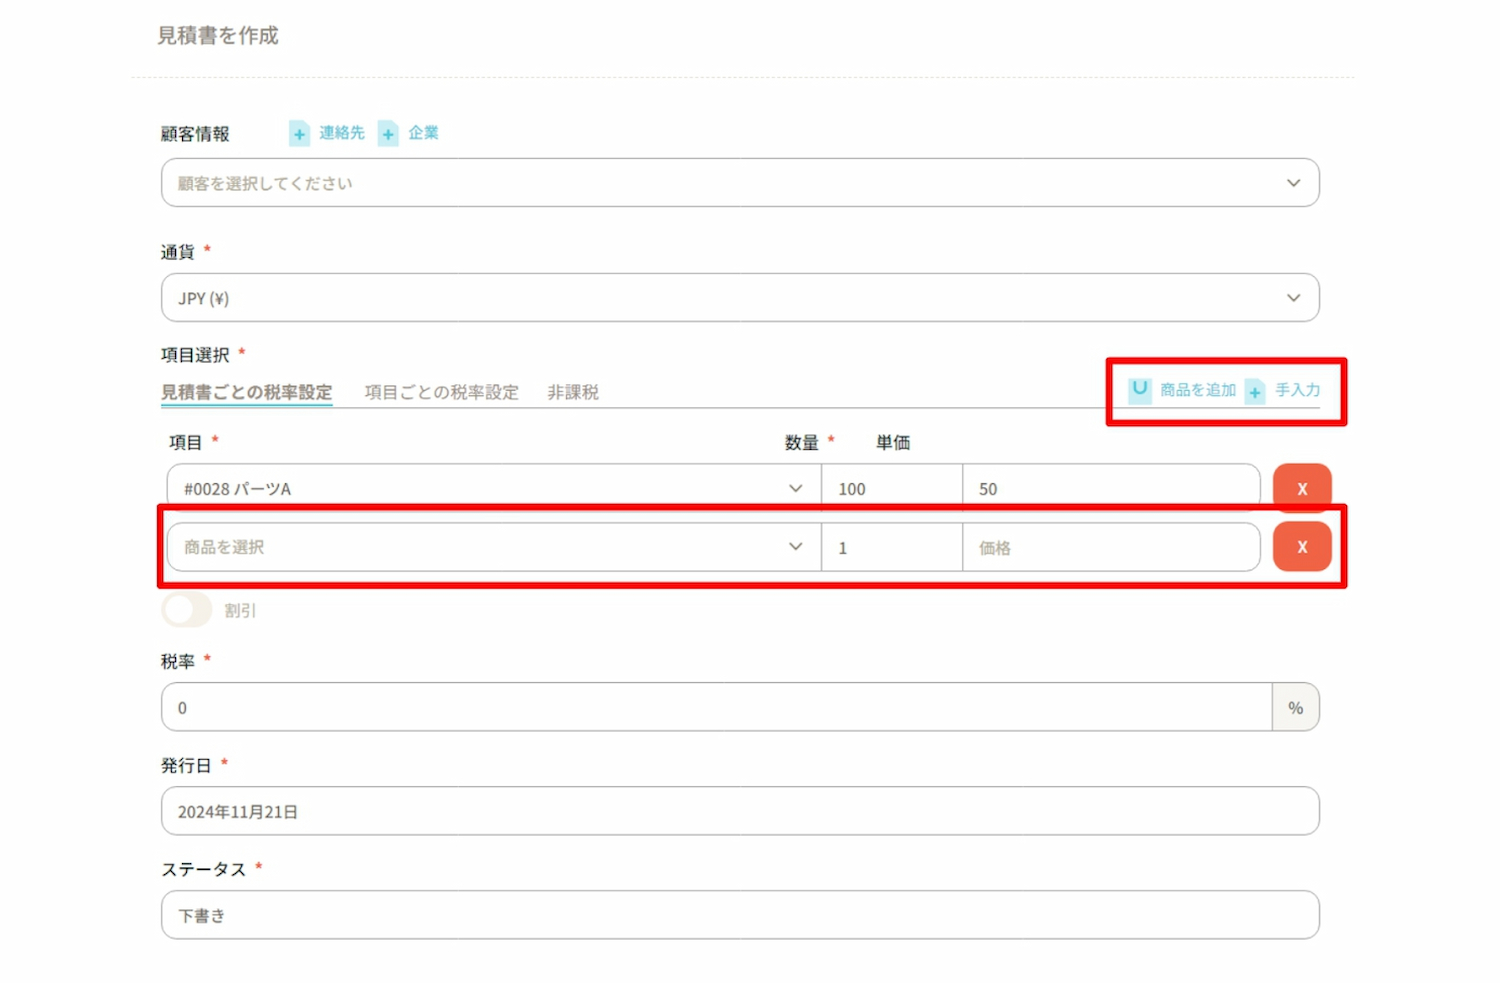Click the % suffix of 税率 field
The height and width of the screenshot is (983, 1500).
pos(1296,707)
